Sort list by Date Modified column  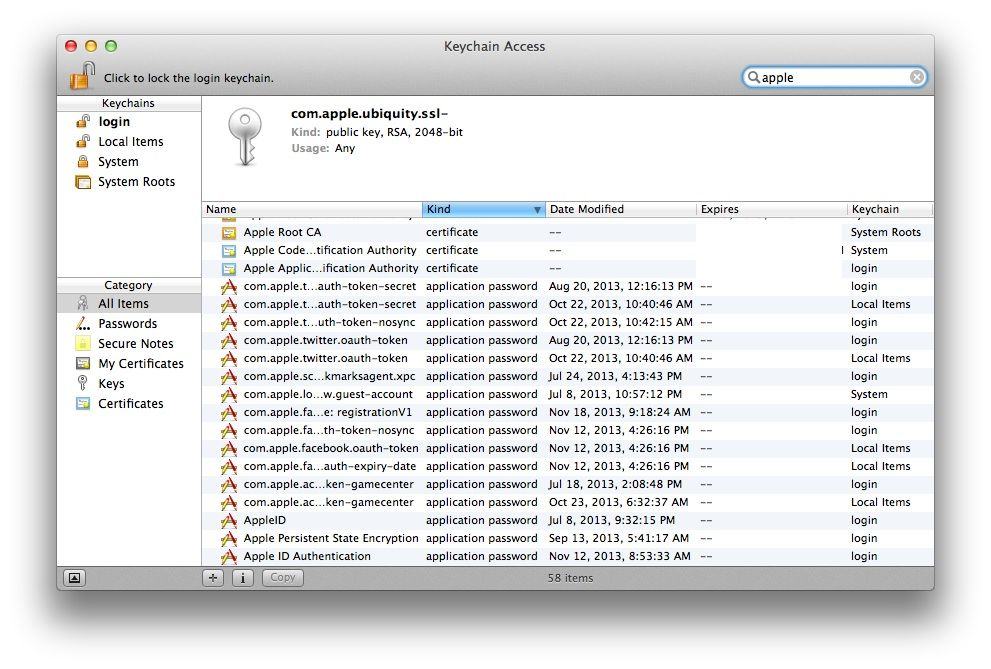coord(620,209)
